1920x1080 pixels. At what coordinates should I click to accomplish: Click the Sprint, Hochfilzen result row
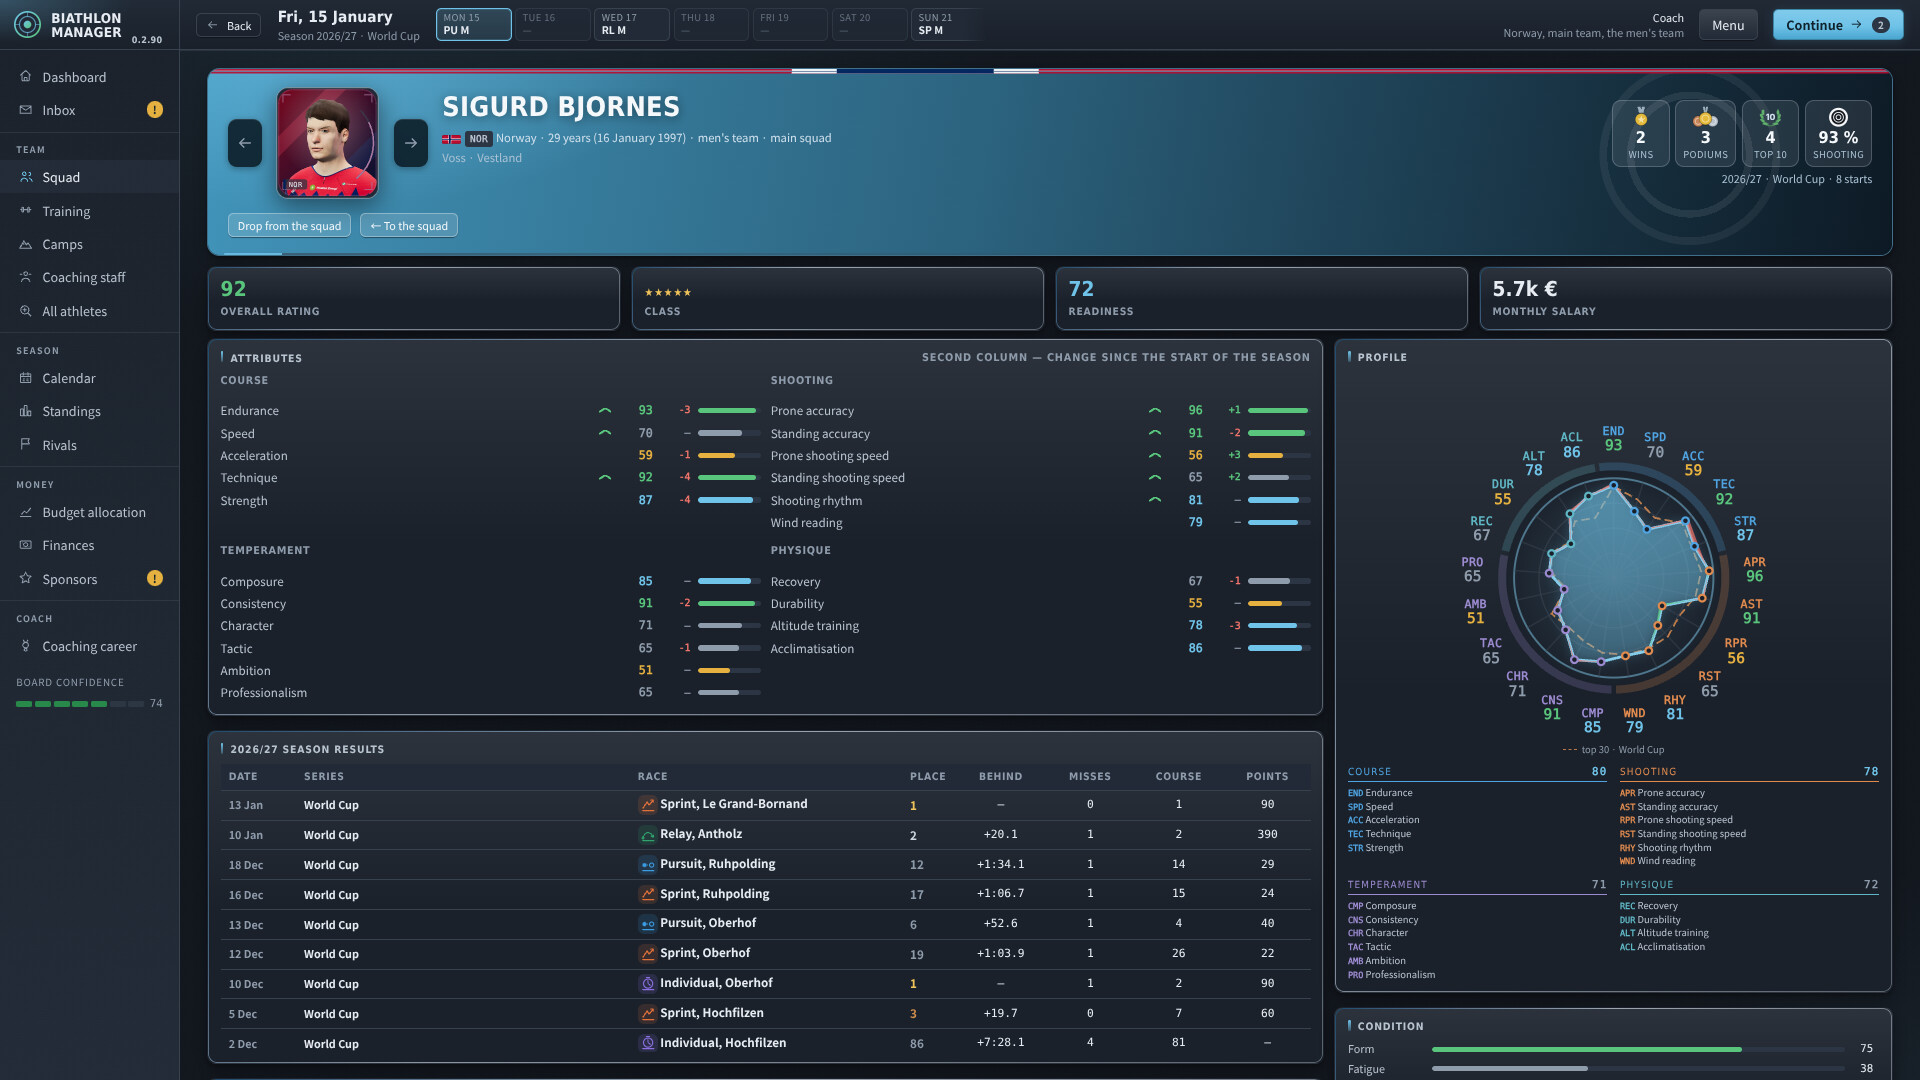tap(765, 1013)
